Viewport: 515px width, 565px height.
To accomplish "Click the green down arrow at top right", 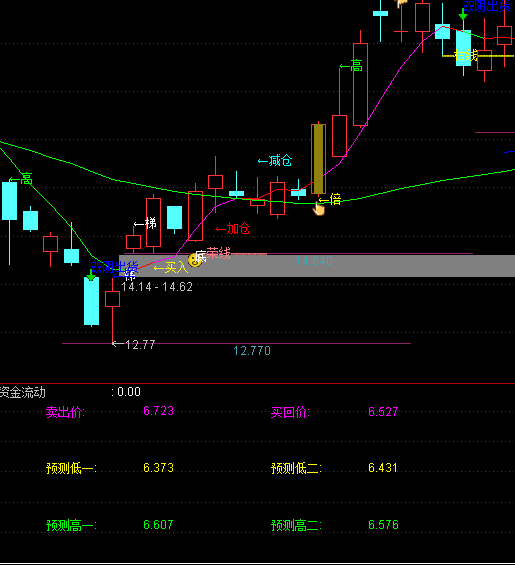I will 463,15.
